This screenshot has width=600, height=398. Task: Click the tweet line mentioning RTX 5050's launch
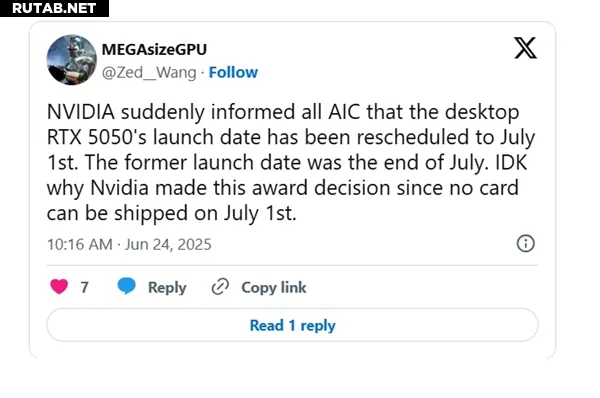[291, 137]
